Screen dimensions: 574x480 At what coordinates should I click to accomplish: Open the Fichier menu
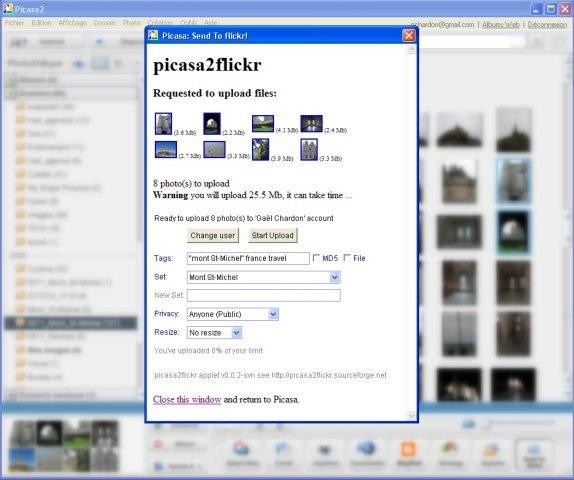click(14, 23)
